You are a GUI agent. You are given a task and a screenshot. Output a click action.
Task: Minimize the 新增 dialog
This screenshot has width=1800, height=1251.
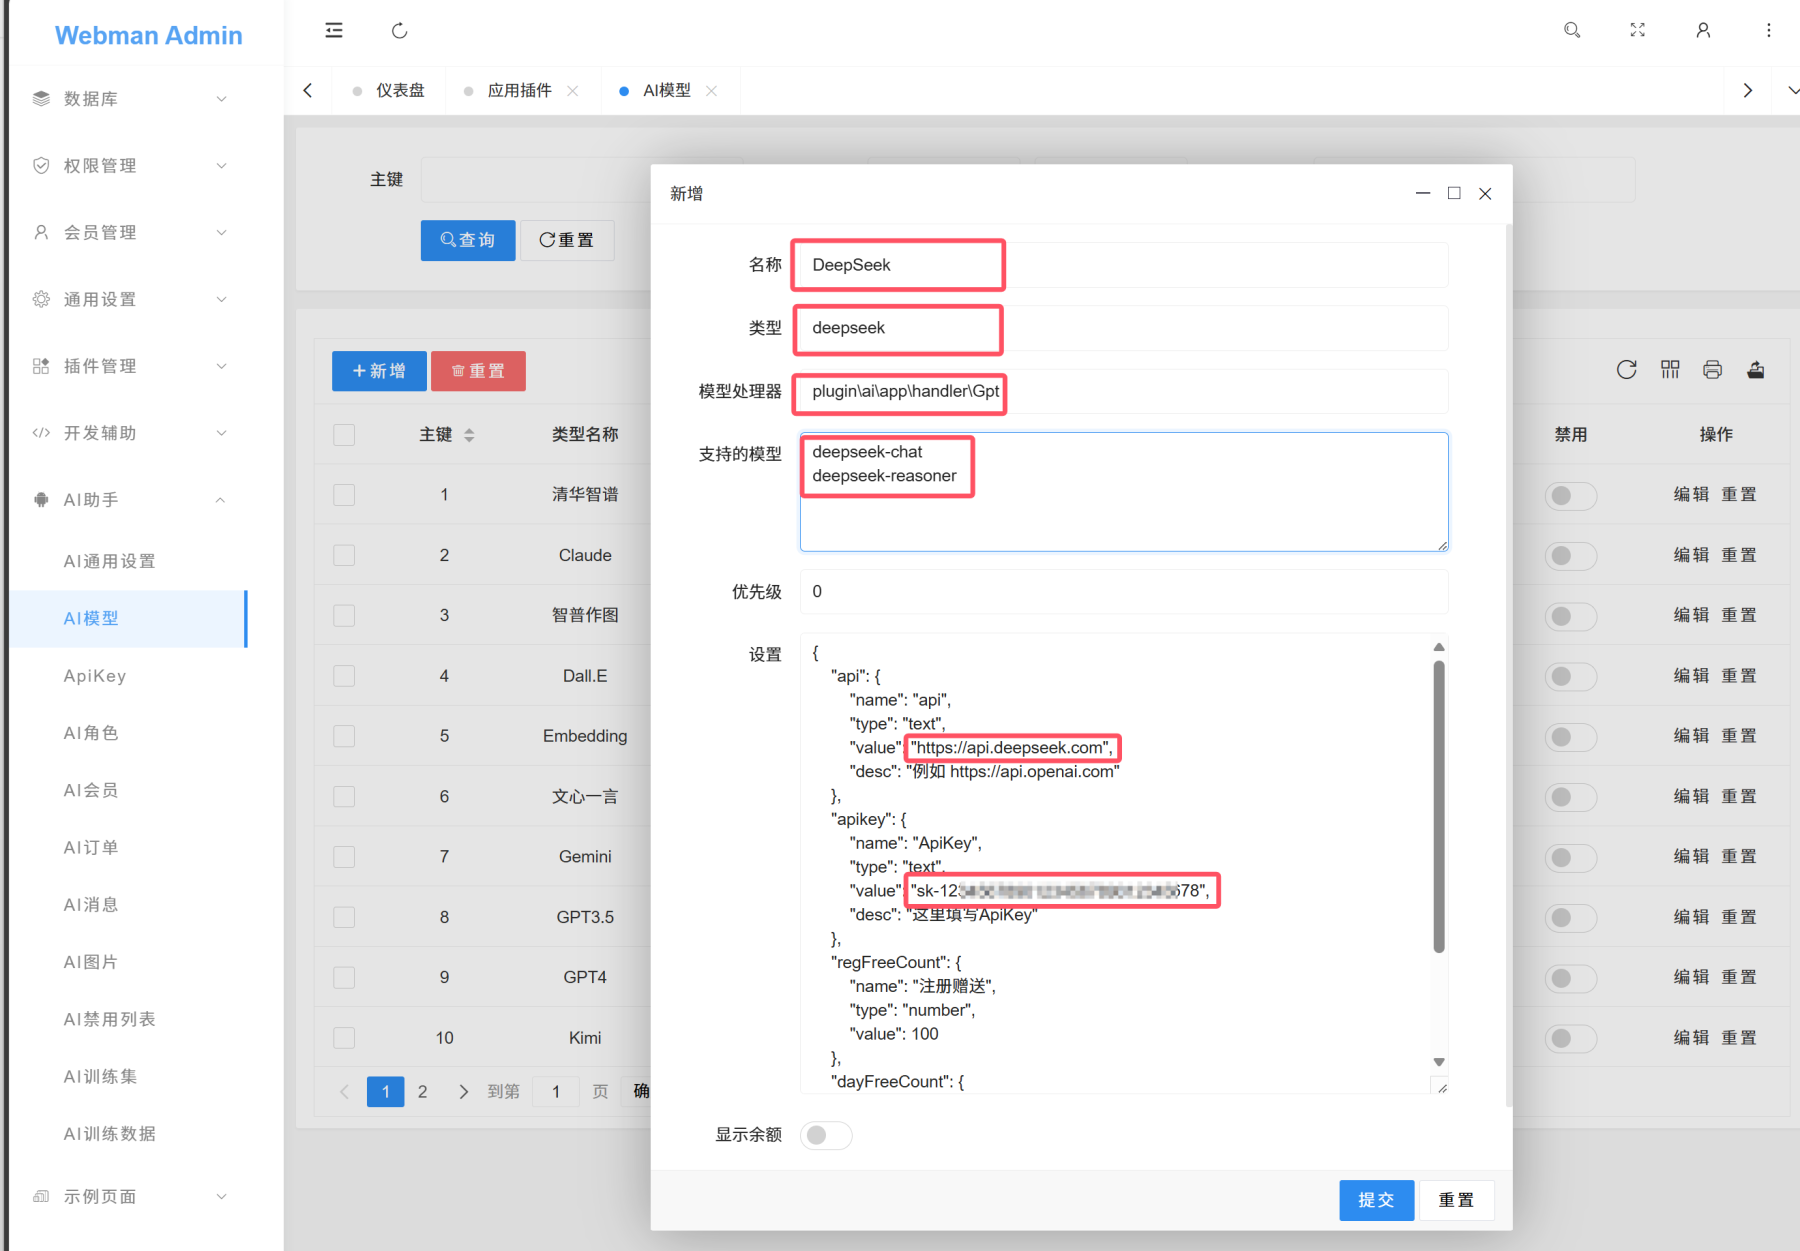pyautogui.click(x=1423, y=193)
